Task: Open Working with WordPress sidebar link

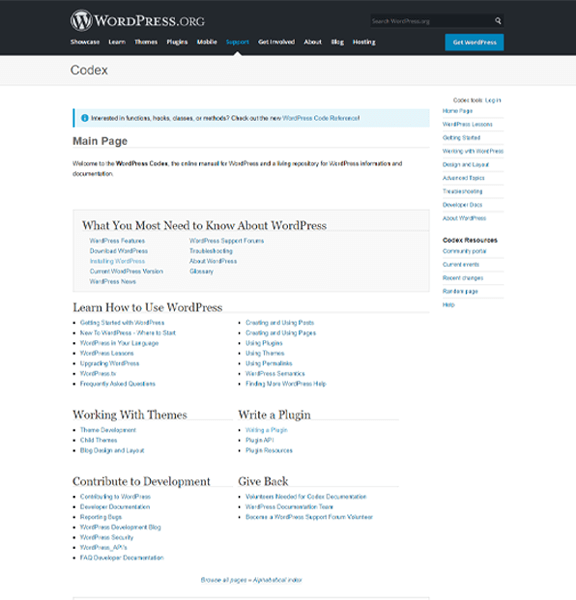Action: [x=473, y=151]
